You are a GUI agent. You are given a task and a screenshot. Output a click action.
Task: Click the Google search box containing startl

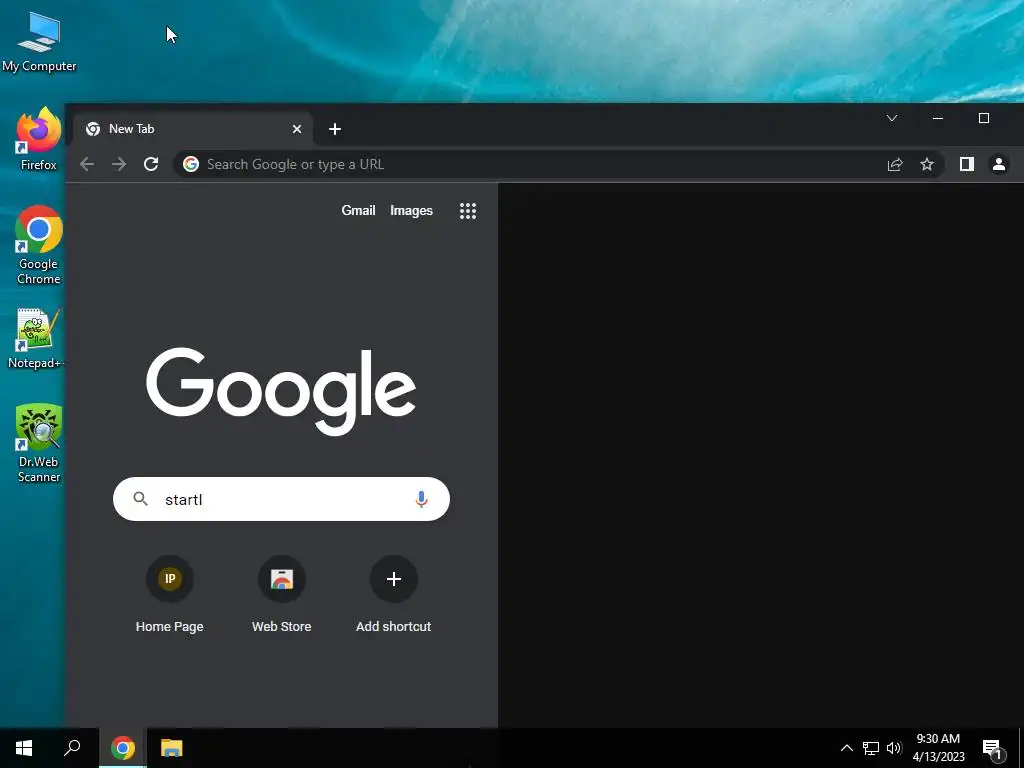tap(281, 499)
